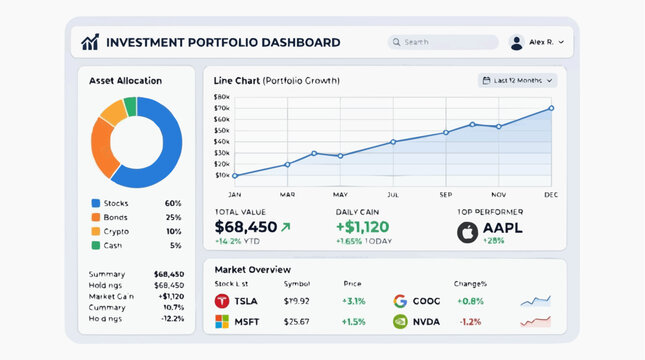The width and height of the screenshot is (645, 360).
Task: Click the Price column header
Action: pyautogui.click(x=352, y=284)
